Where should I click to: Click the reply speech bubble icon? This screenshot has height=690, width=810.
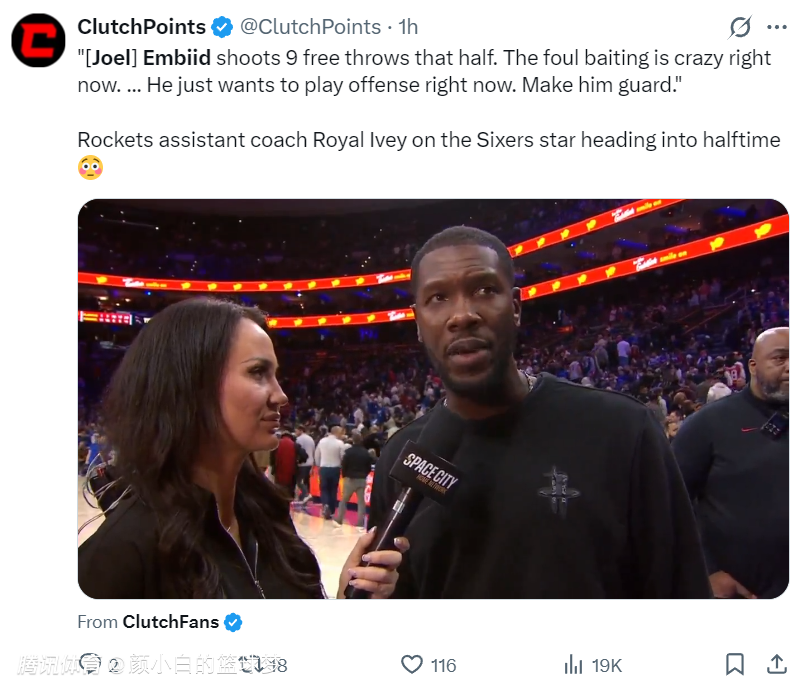(91, 664)
